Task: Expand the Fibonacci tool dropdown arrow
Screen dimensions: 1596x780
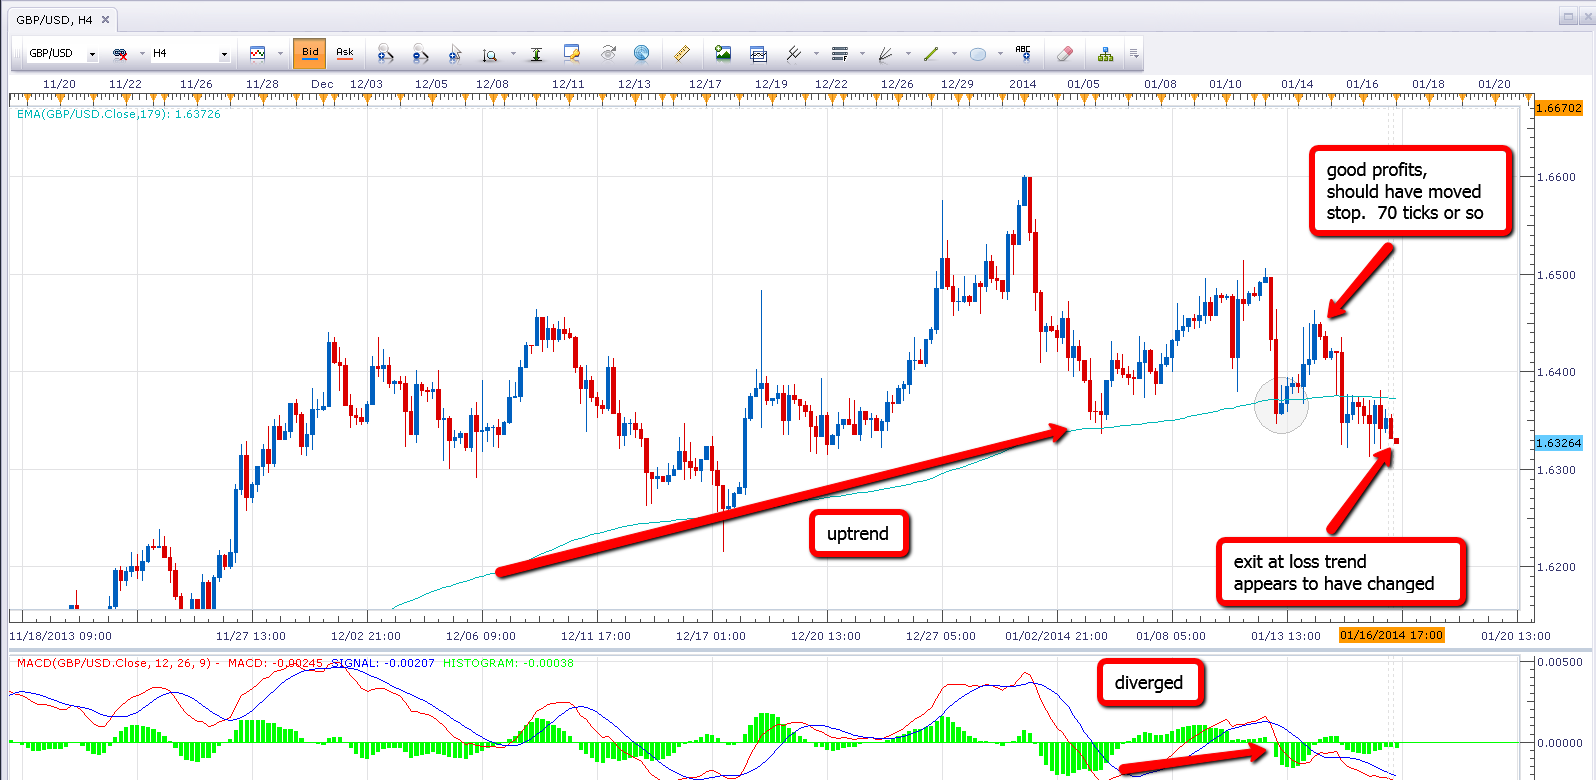Action: tap(862, 53)
